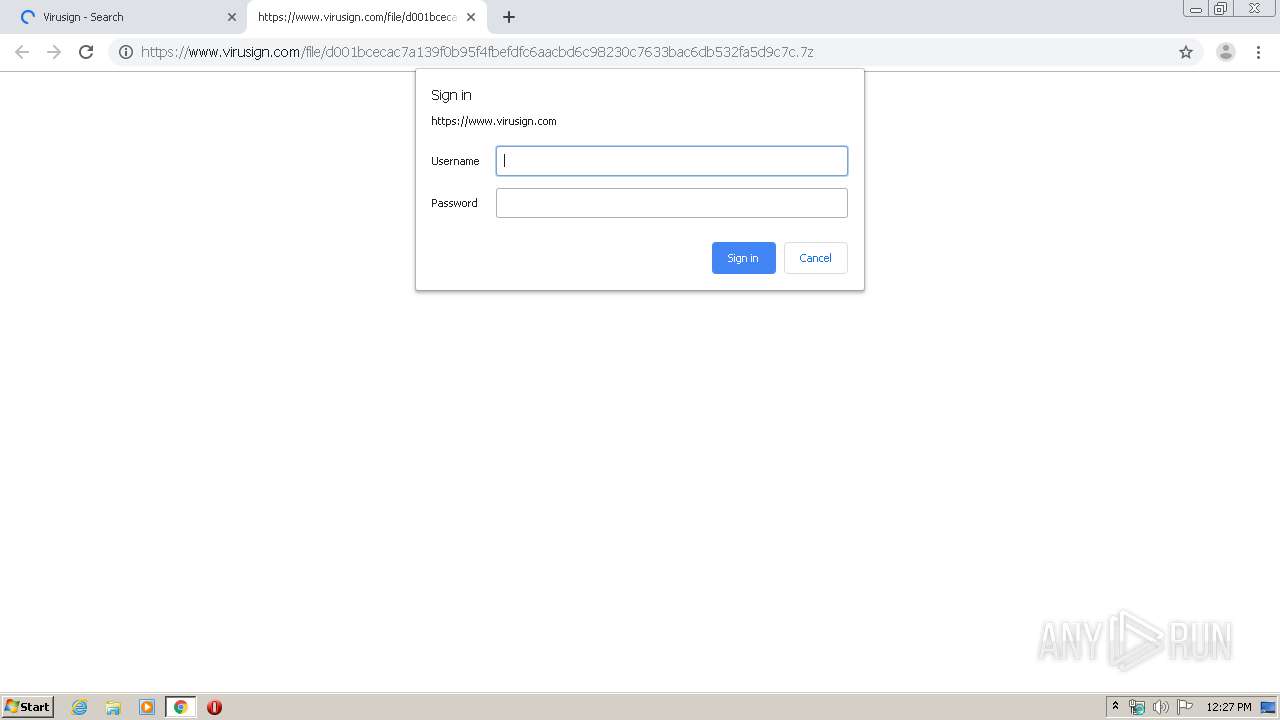This screenshot has height=720, width=1280.
Task: Open the Chrome profile avatar
Action: (1226, 52)
